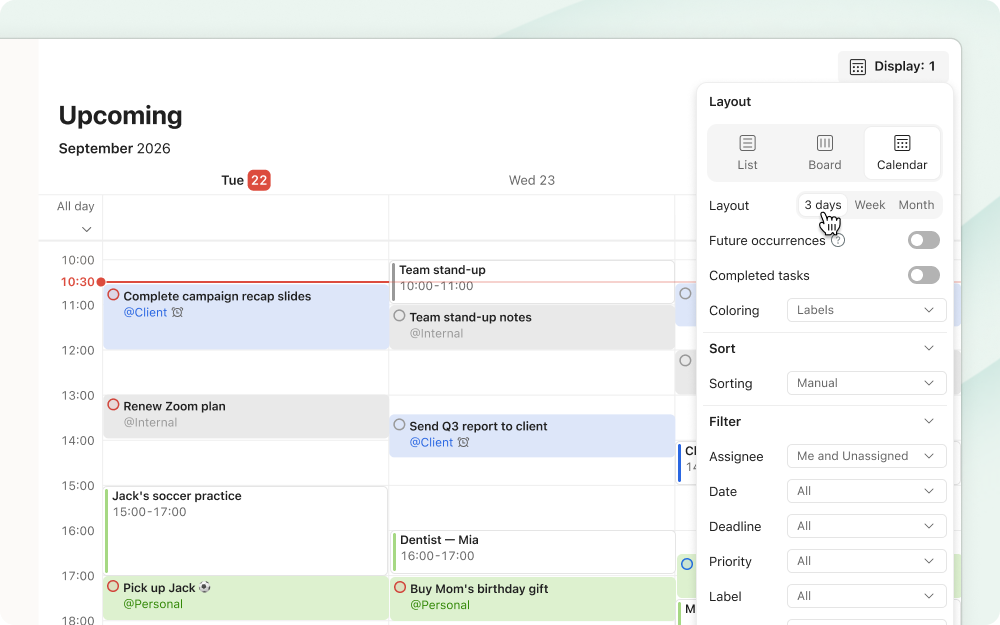
Task: Open the Sorting dropdown set to Manual
Action: (866, 383)
